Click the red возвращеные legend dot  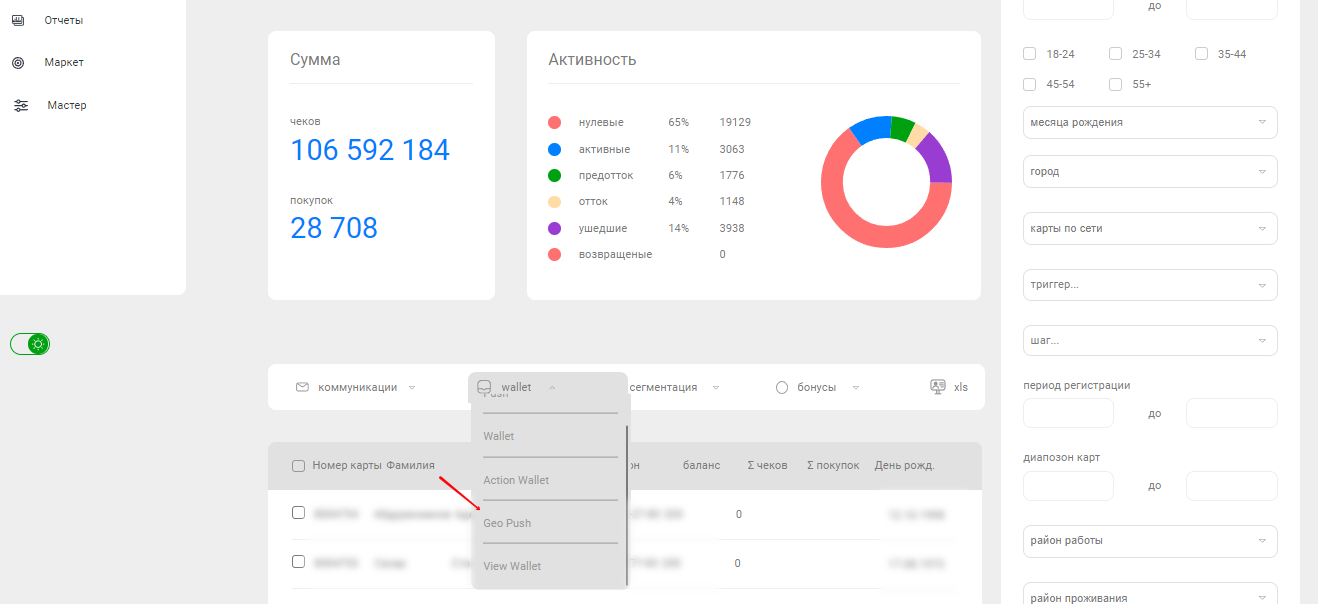pos(554,254)
